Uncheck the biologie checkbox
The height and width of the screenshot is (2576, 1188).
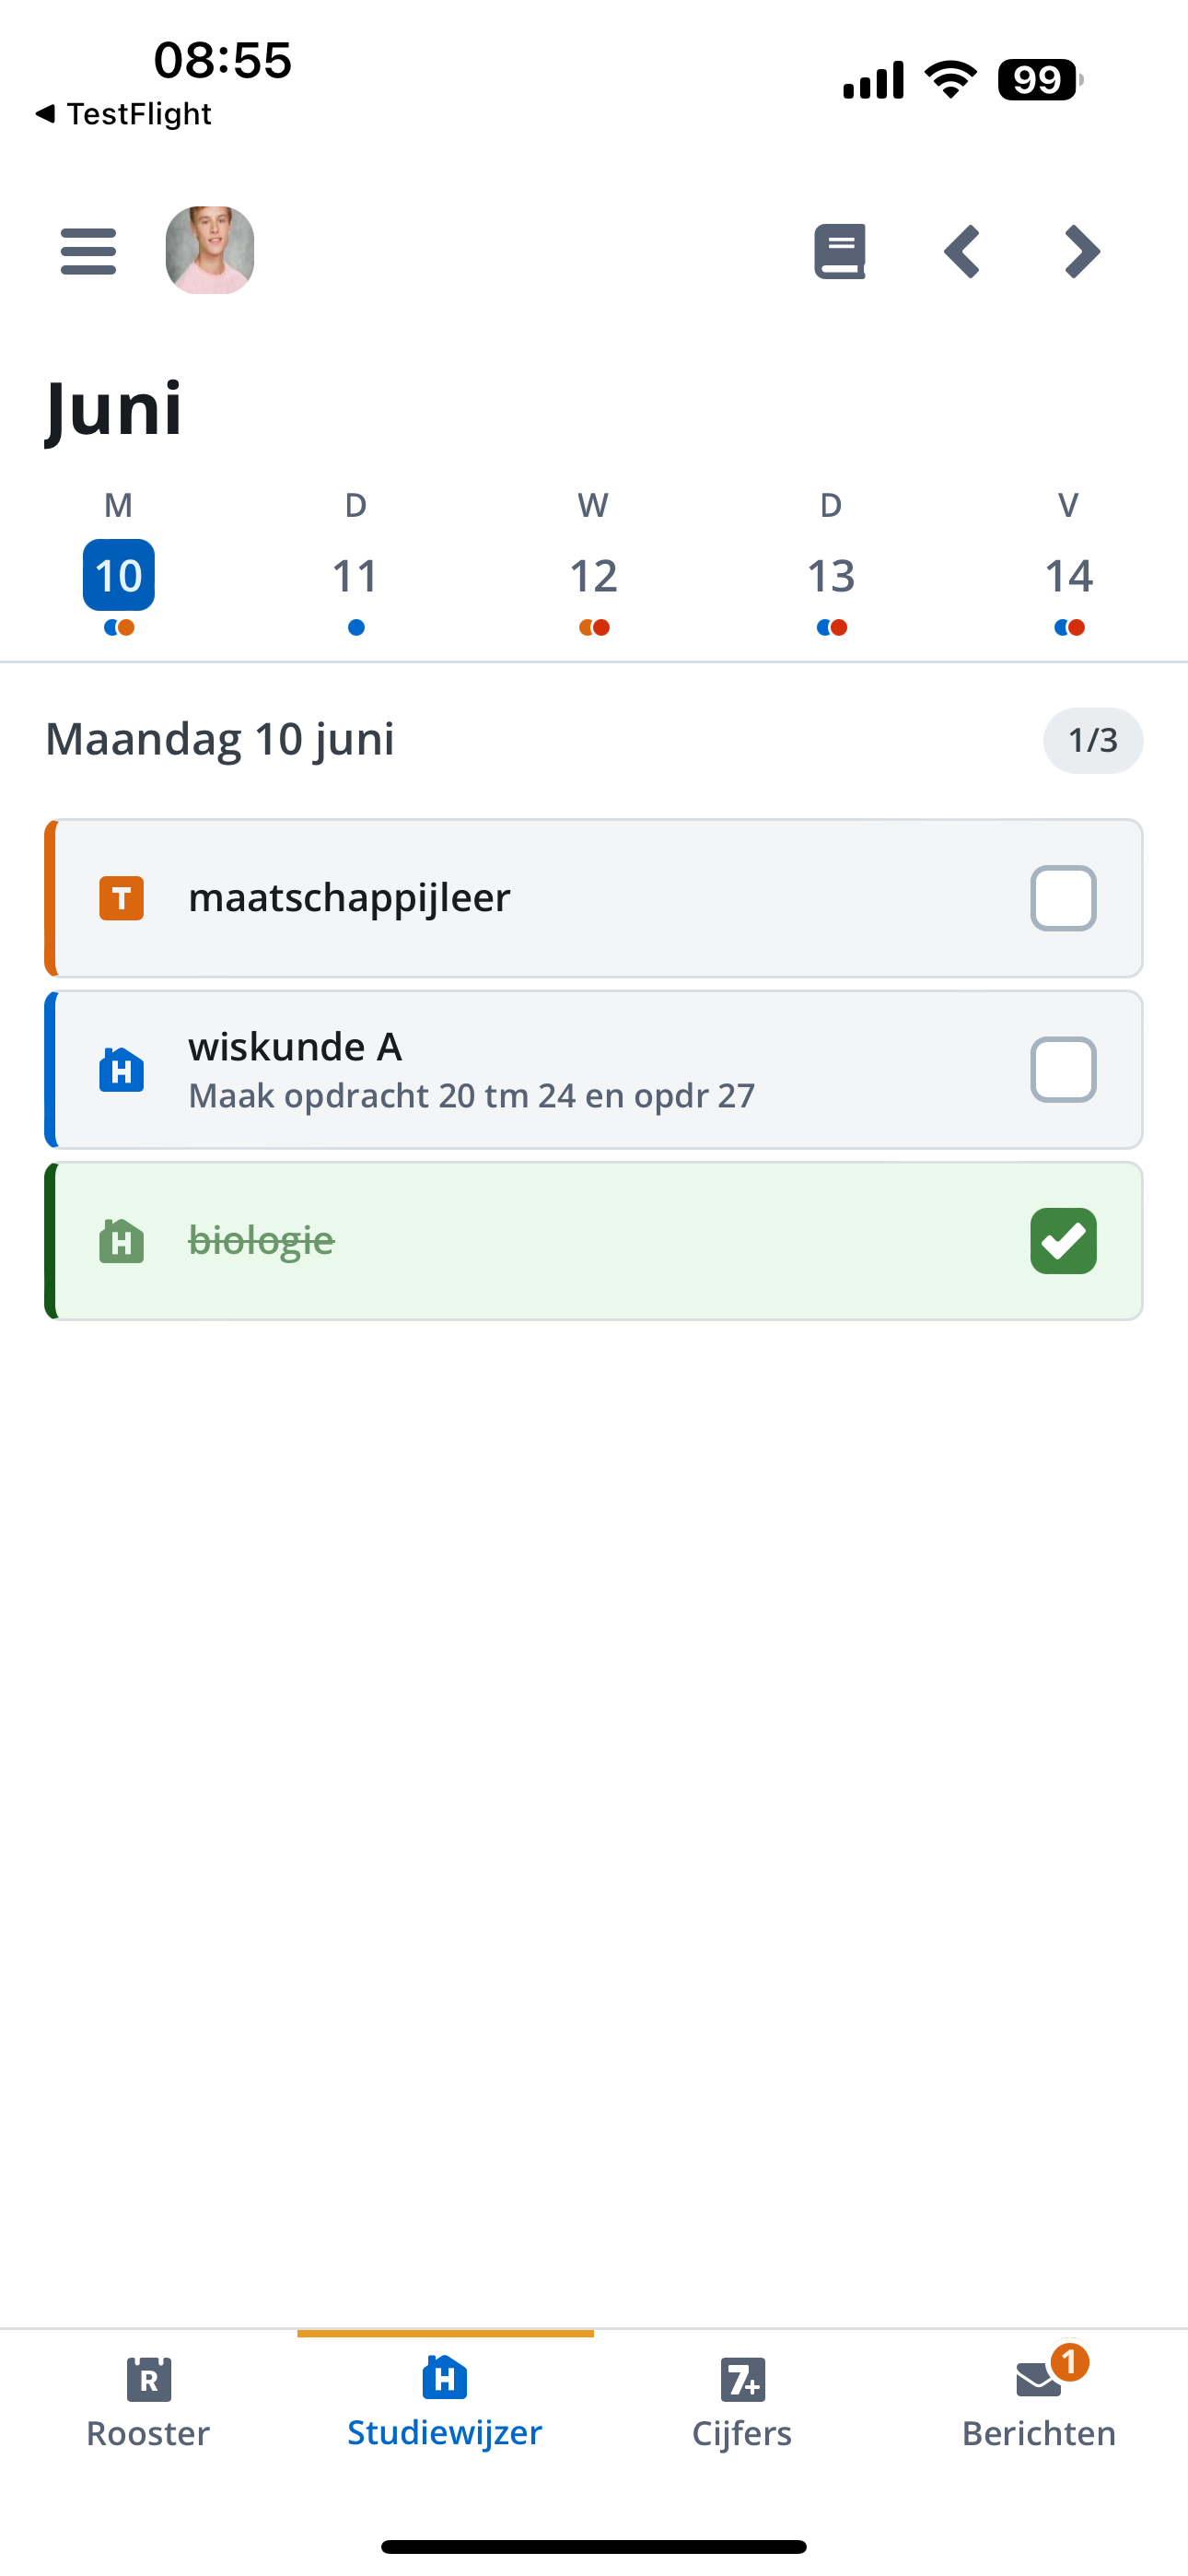click(1063, 1241)
